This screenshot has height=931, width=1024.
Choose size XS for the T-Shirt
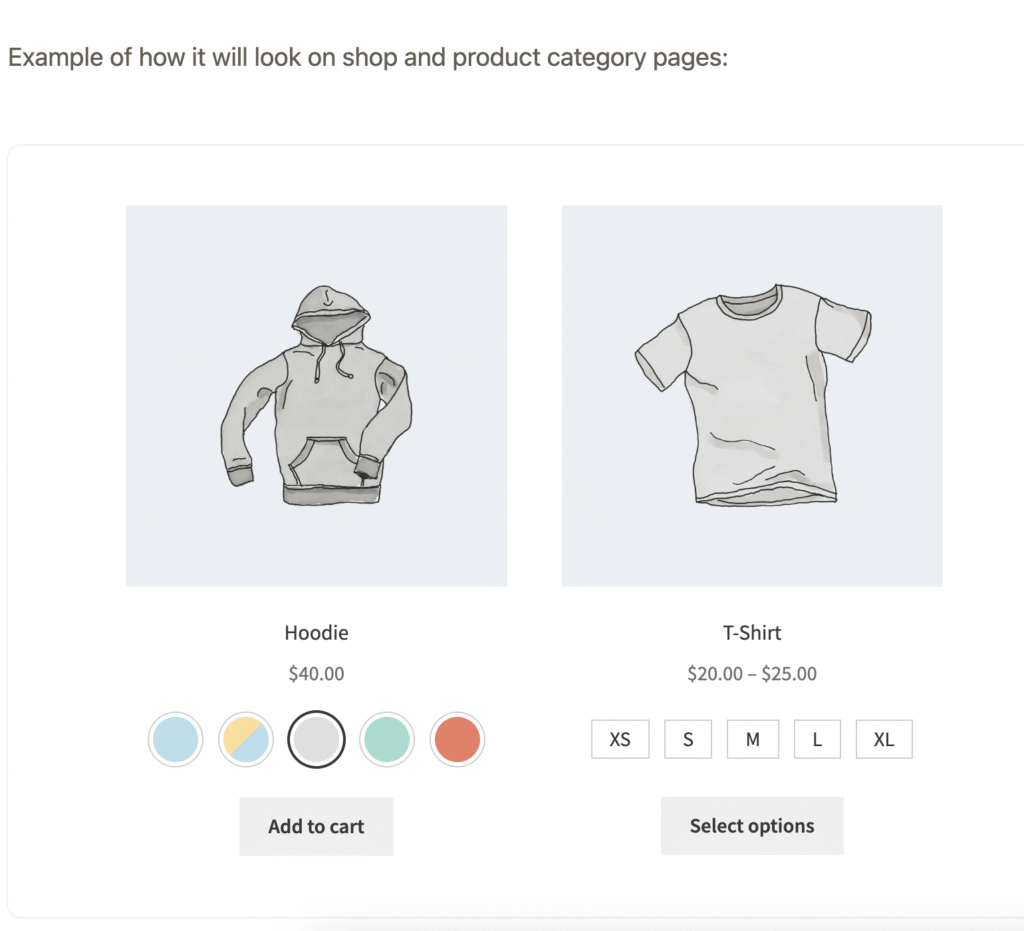pos(620,740)
